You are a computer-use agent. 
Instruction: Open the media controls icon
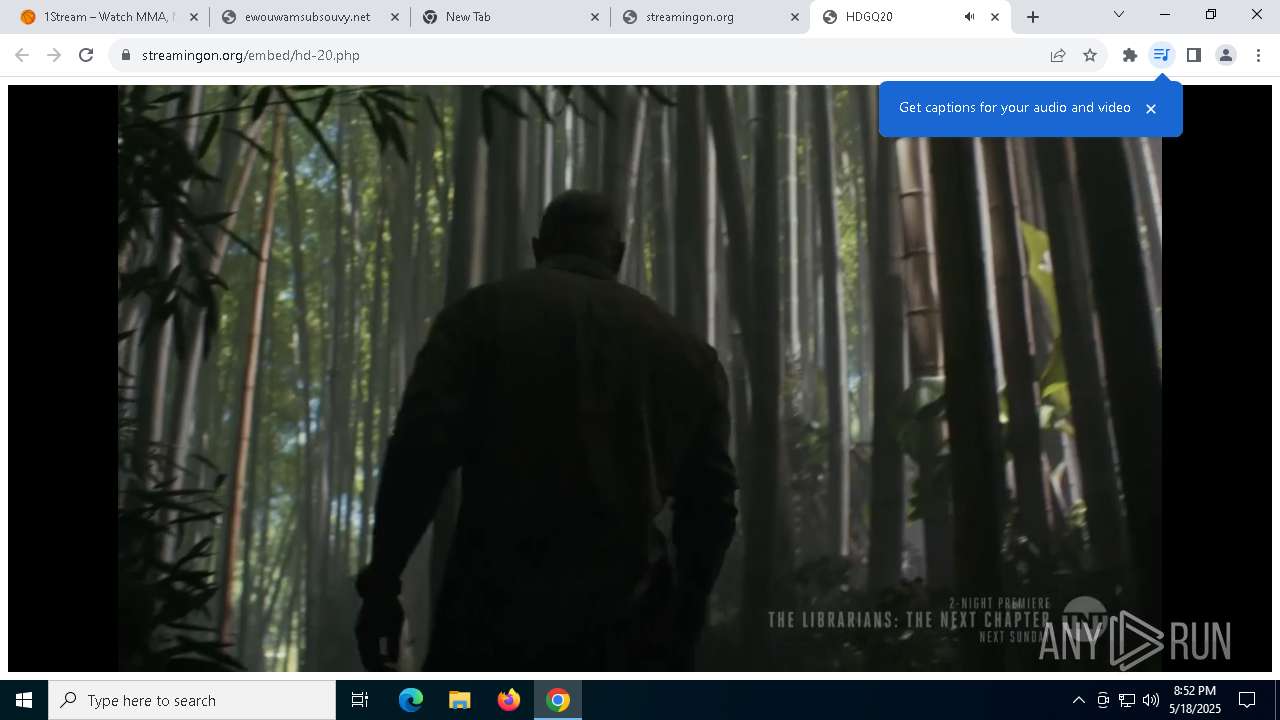(1161, 55)
